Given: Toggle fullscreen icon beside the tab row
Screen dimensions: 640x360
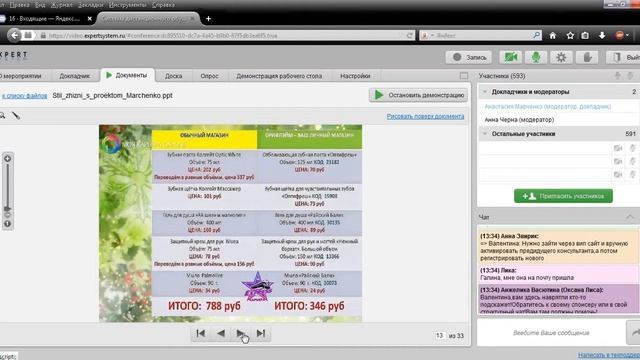Looking at the screenshot, I should click(x=464, y=76).
